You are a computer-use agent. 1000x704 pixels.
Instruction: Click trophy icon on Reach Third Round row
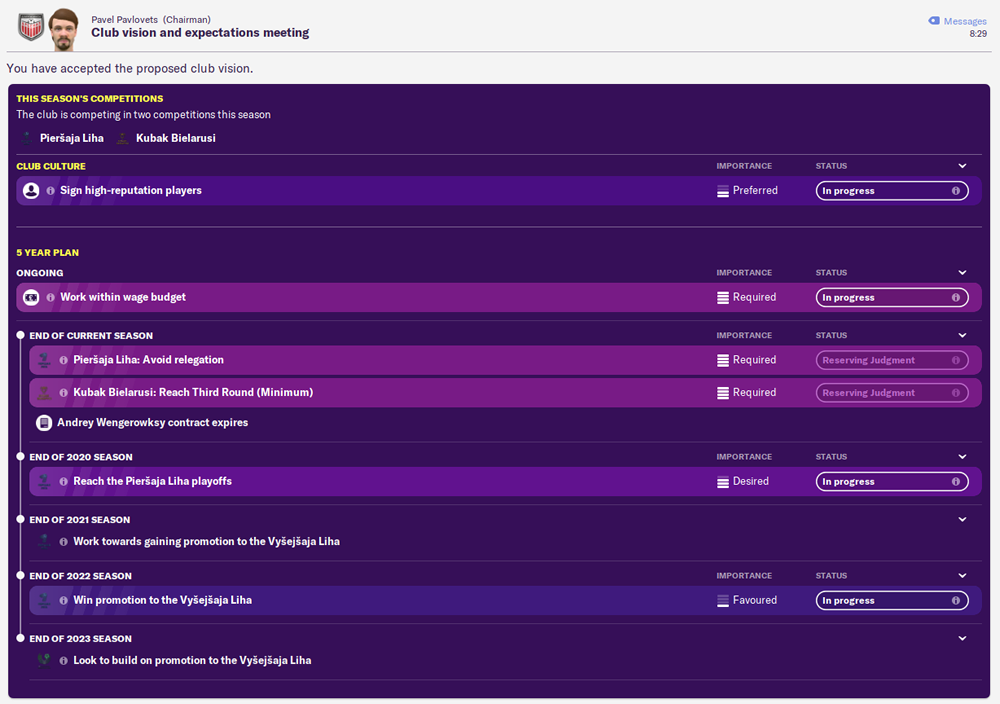point(44,393)
